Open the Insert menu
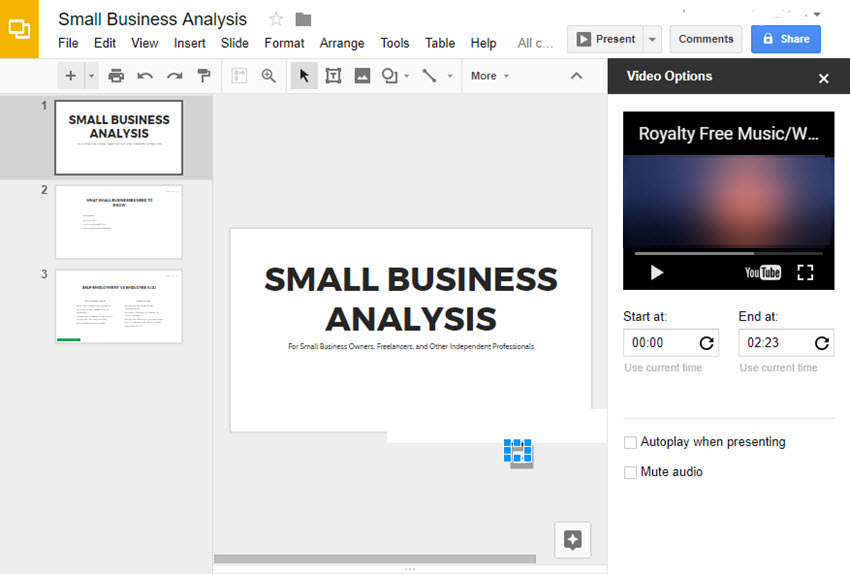Image resolution: width=850 pixels, height=574 pixels. click(x=190, y=43)
